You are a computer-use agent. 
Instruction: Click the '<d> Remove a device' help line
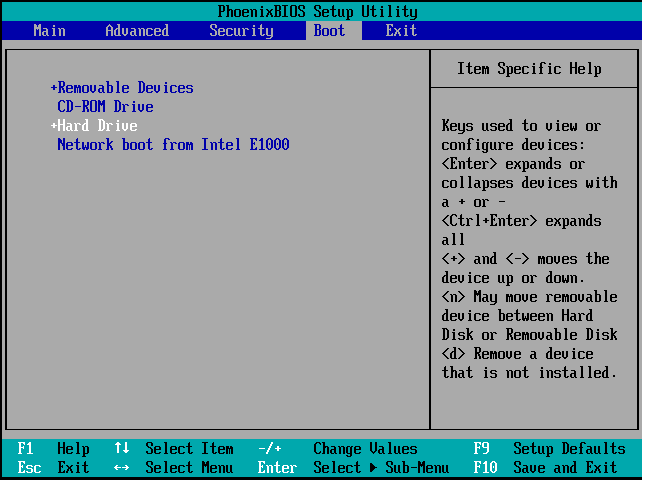[517, 354]
